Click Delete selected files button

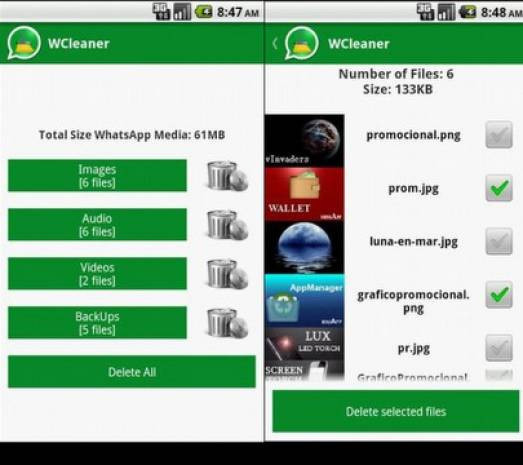tap(396, 411)
